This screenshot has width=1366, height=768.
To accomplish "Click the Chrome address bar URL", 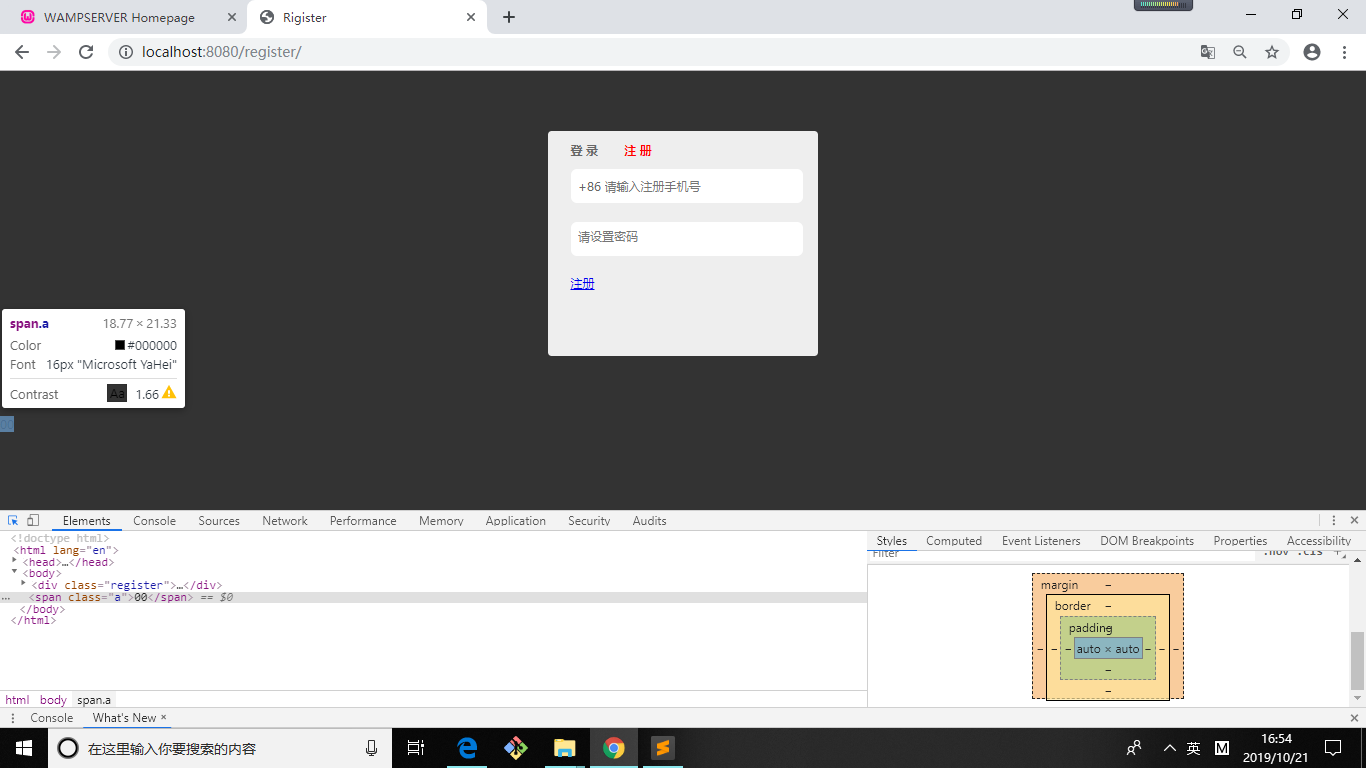I will pyautogui.click(x=222, y=52).
